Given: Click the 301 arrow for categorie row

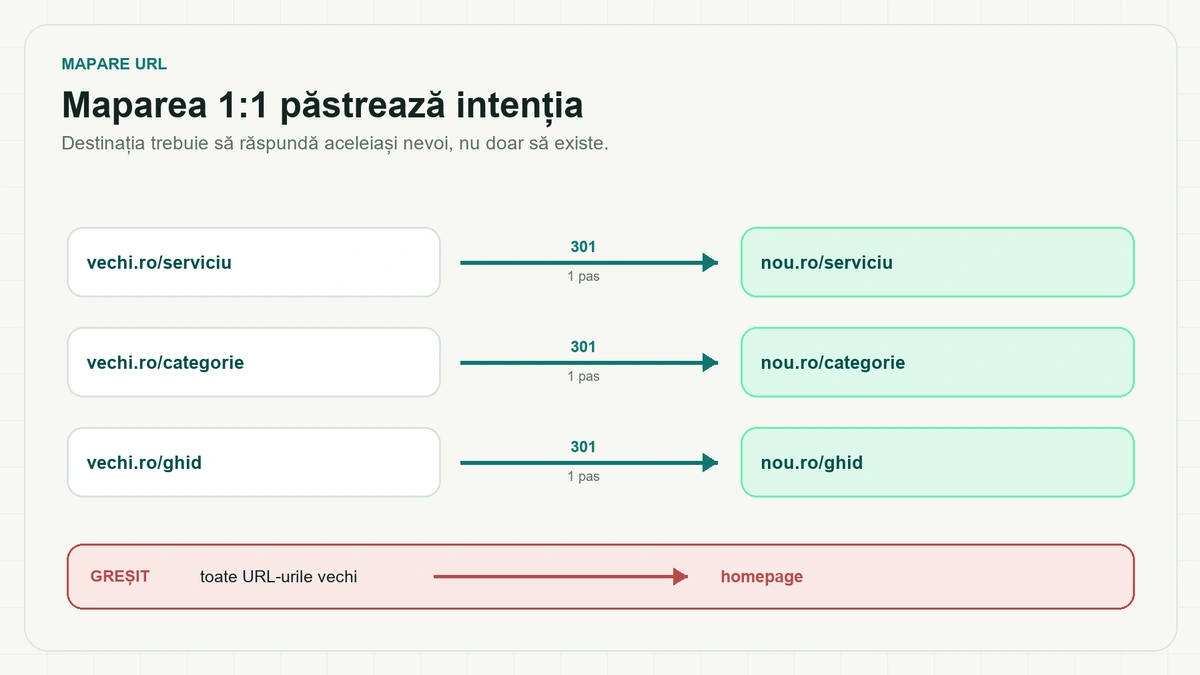Looking at the screenshot, I should tap(589, 363).
